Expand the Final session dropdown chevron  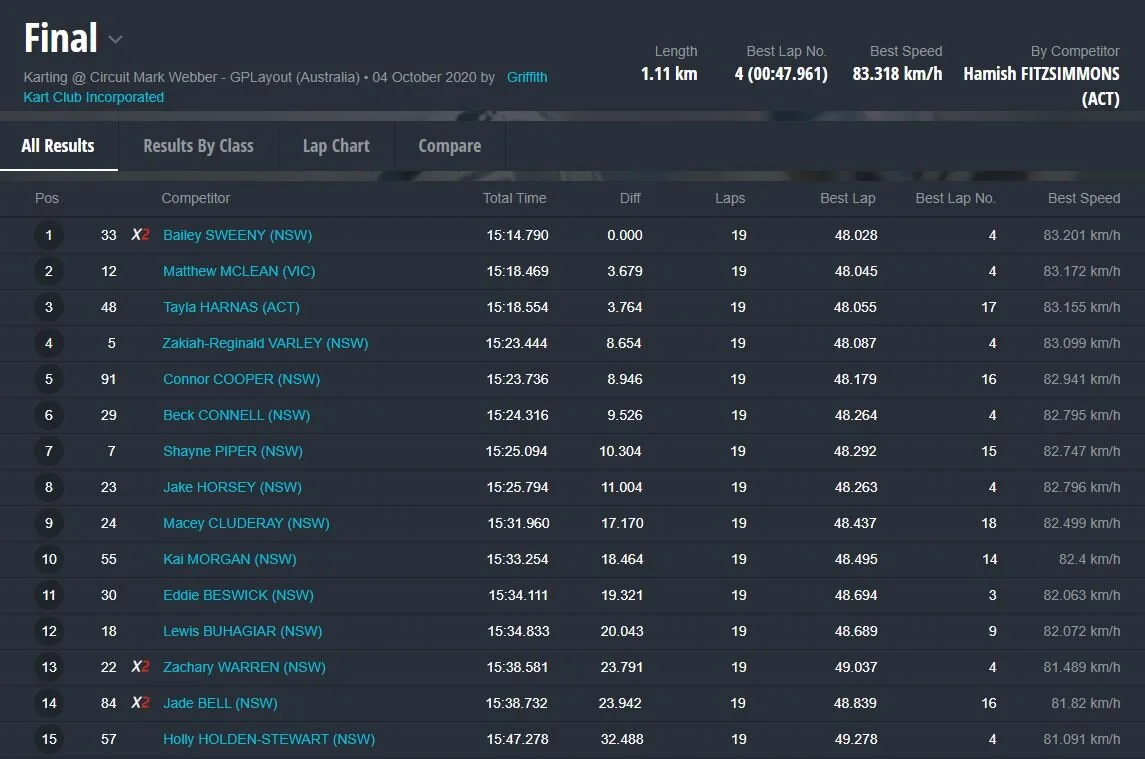click(115, 39)
